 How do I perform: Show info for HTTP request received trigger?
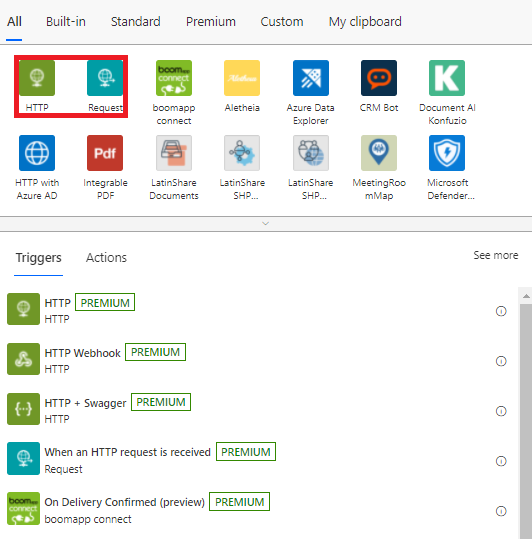501,461
